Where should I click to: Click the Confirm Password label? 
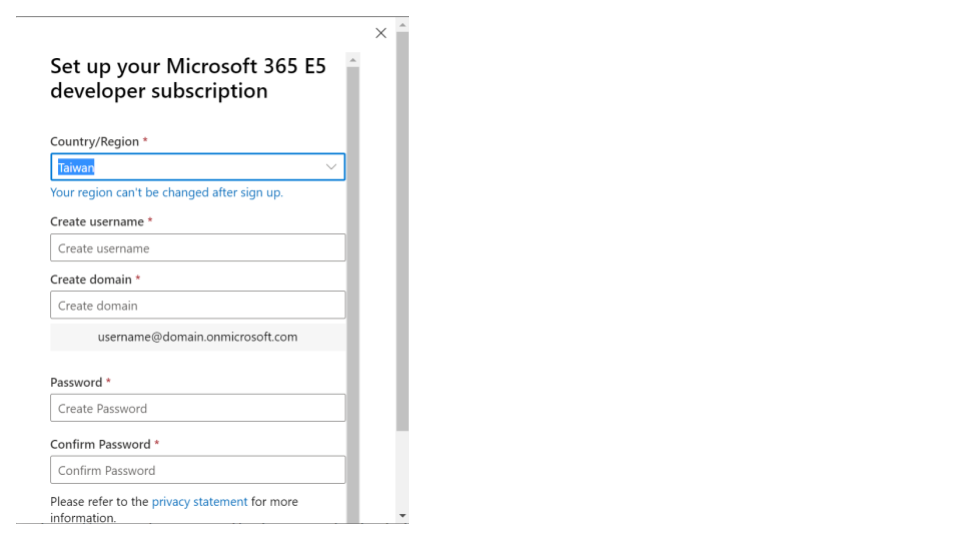[x=100, y=444]
